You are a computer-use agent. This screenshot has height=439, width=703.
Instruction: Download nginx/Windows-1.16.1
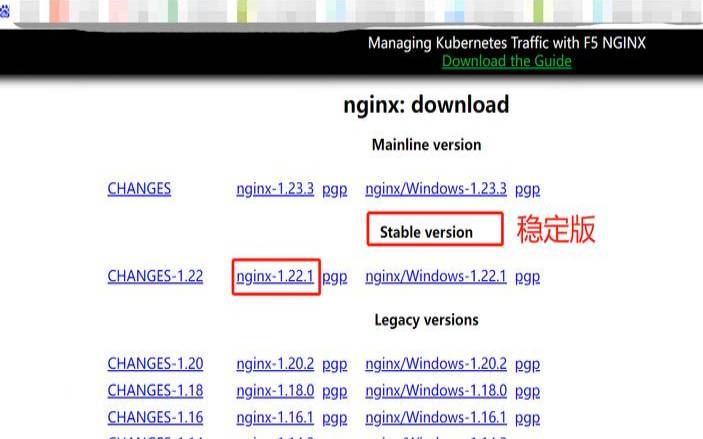tap(436, 417)
